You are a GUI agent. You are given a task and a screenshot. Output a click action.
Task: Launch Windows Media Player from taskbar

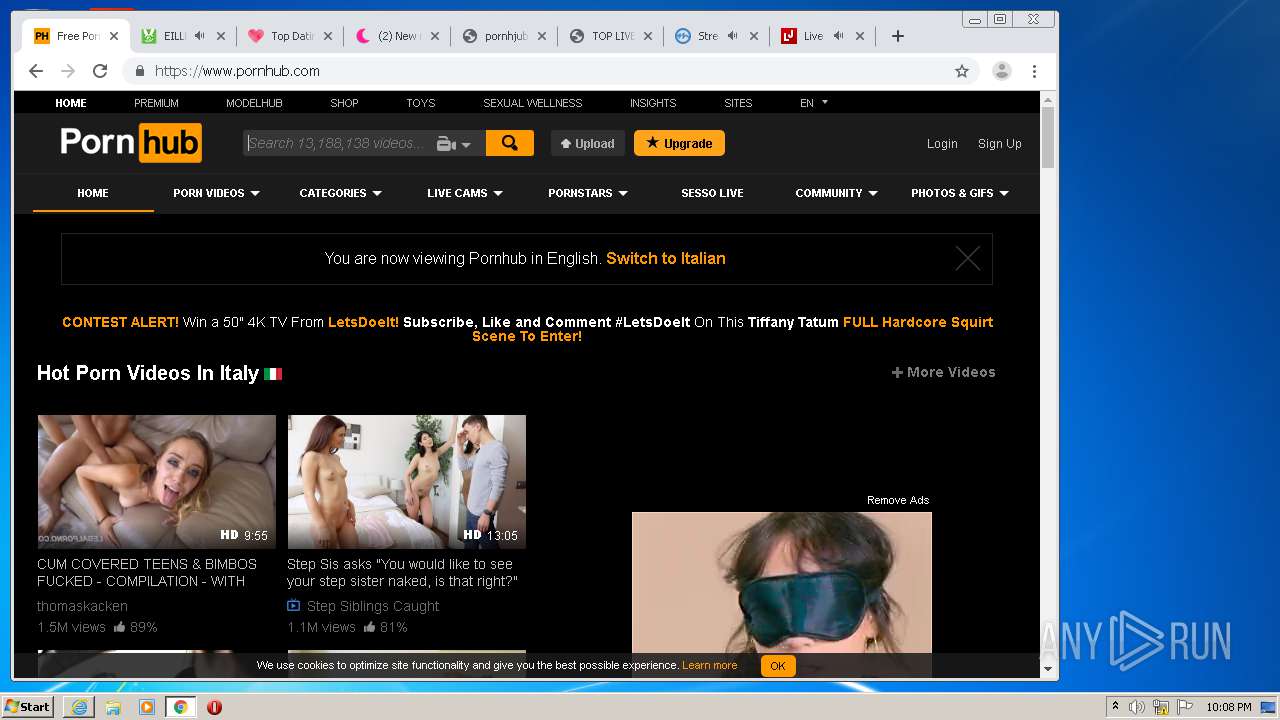pyautogui.click(x=147, y=707)
